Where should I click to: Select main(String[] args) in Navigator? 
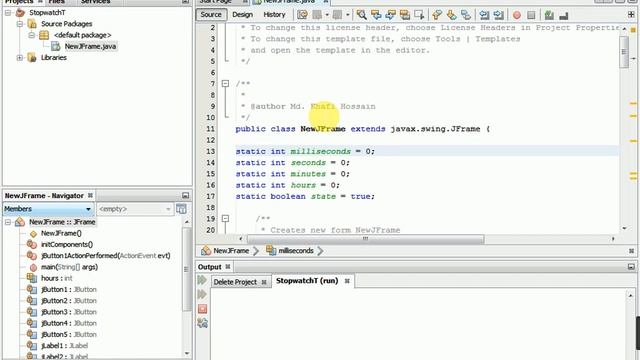(x=69, y=267)
